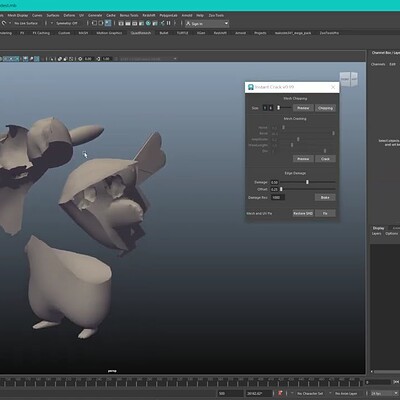Click the Instant Crack window logo icon
The width and height of the screenshot is (400, 400).
coord(251,87)
